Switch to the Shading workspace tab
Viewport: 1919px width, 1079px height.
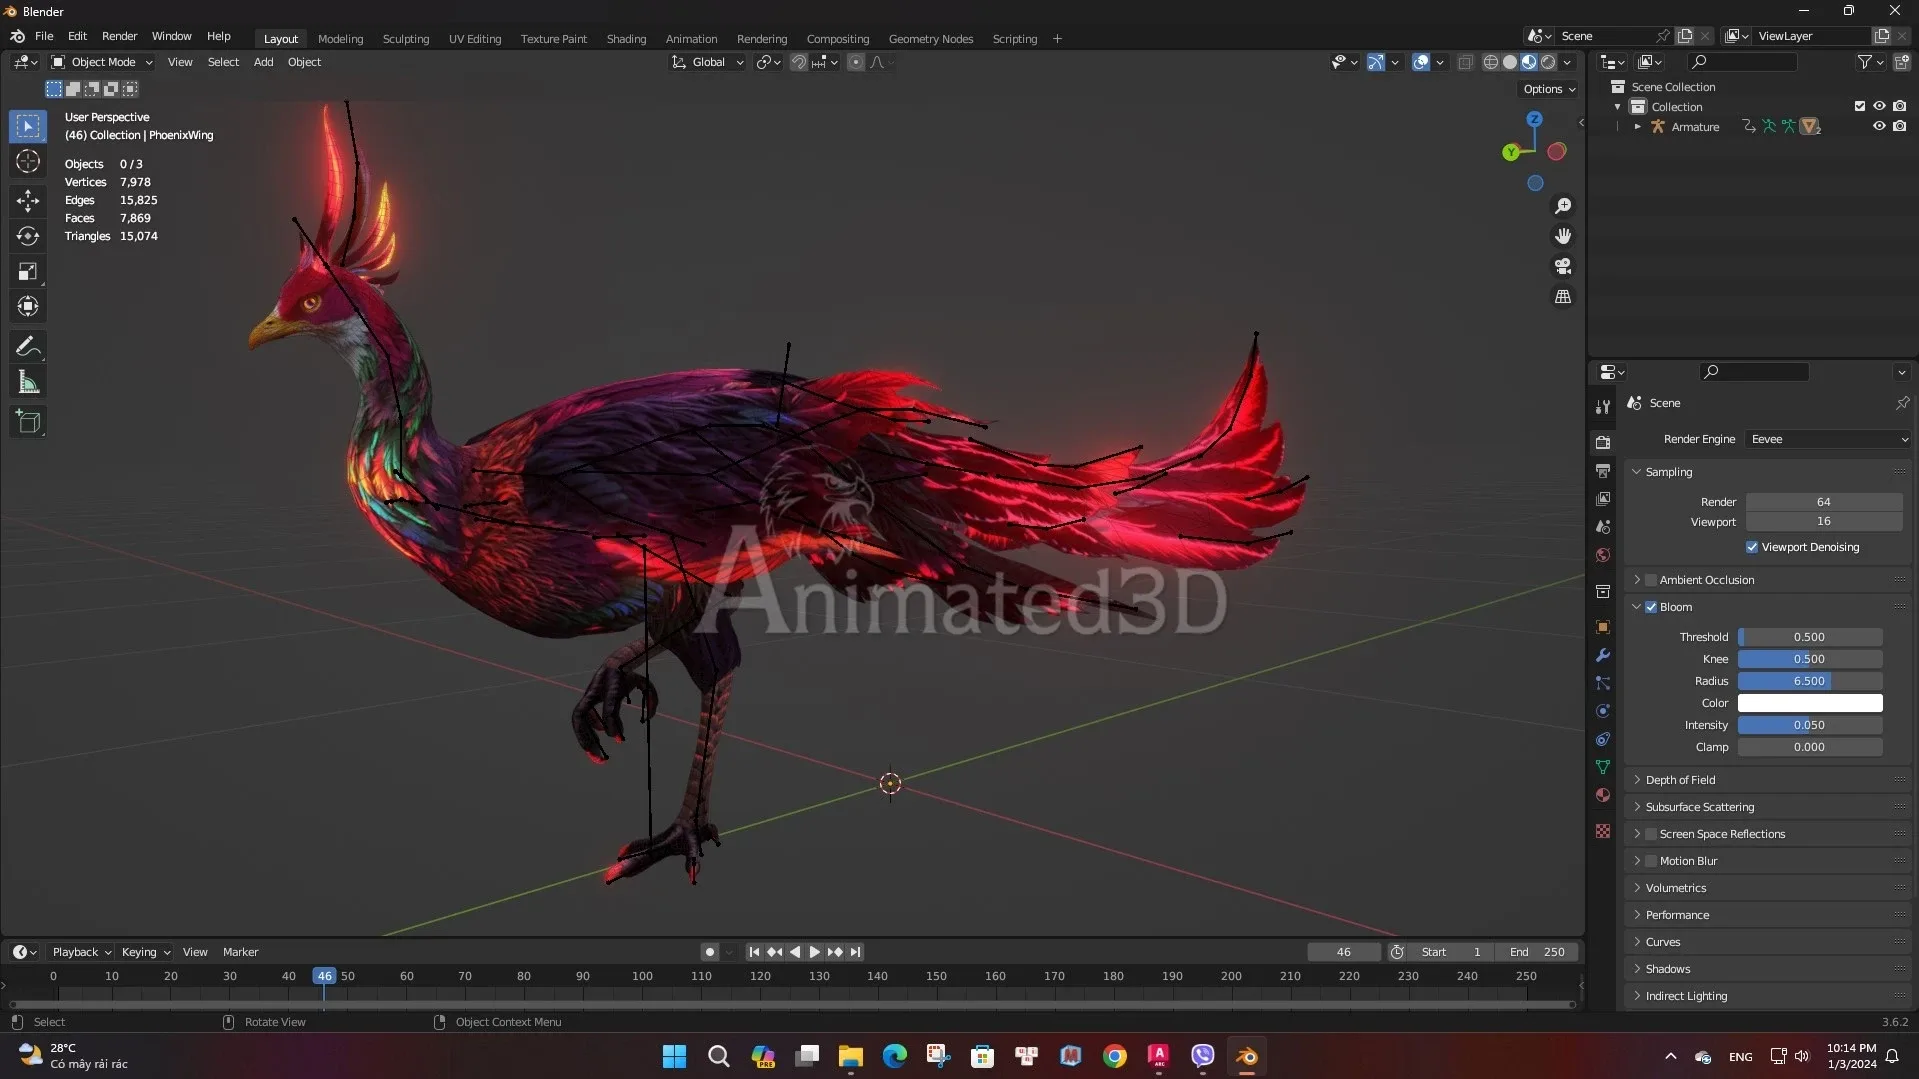626,38
